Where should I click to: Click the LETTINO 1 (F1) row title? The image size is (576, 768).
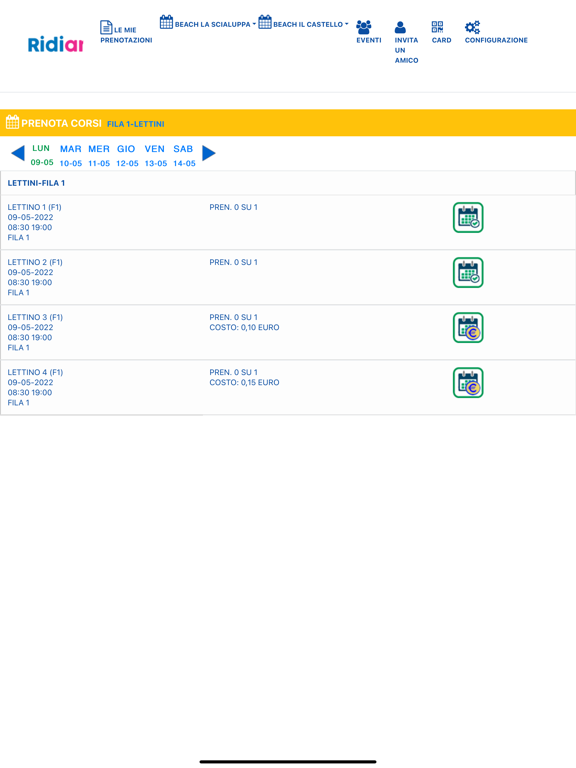click(x=34, y=207)
